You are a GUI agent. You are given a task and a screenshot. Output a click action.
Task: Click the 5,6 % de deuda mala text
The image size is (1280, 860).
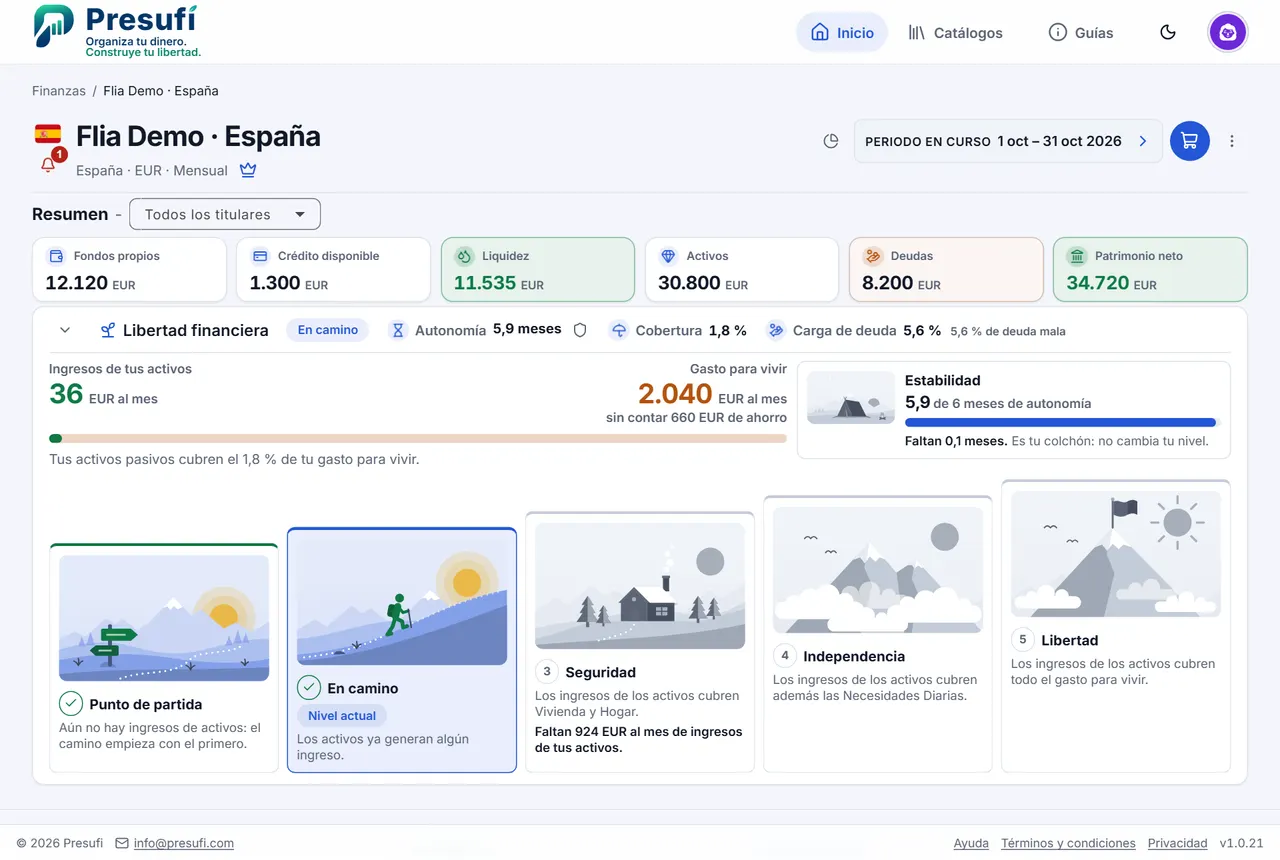1008,331
